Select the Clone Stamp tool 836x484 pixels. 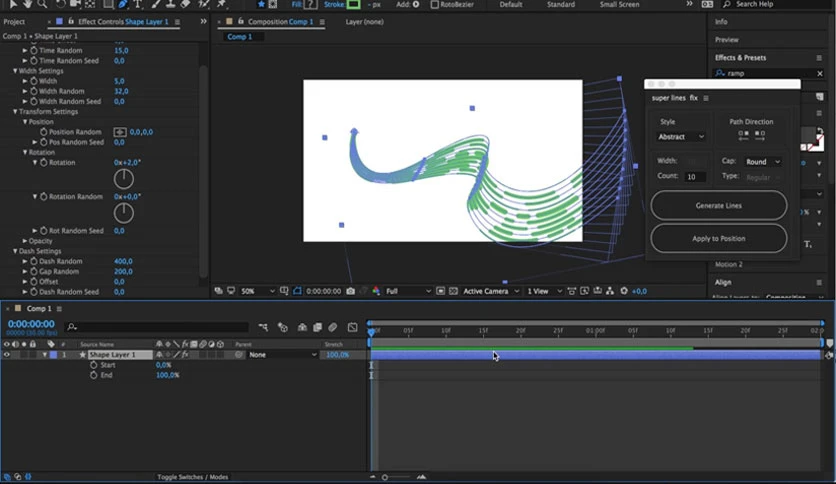170,4
